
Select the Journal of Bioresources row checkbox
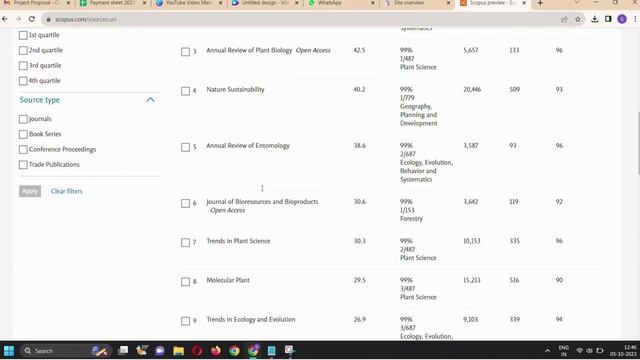click(185, 203)
